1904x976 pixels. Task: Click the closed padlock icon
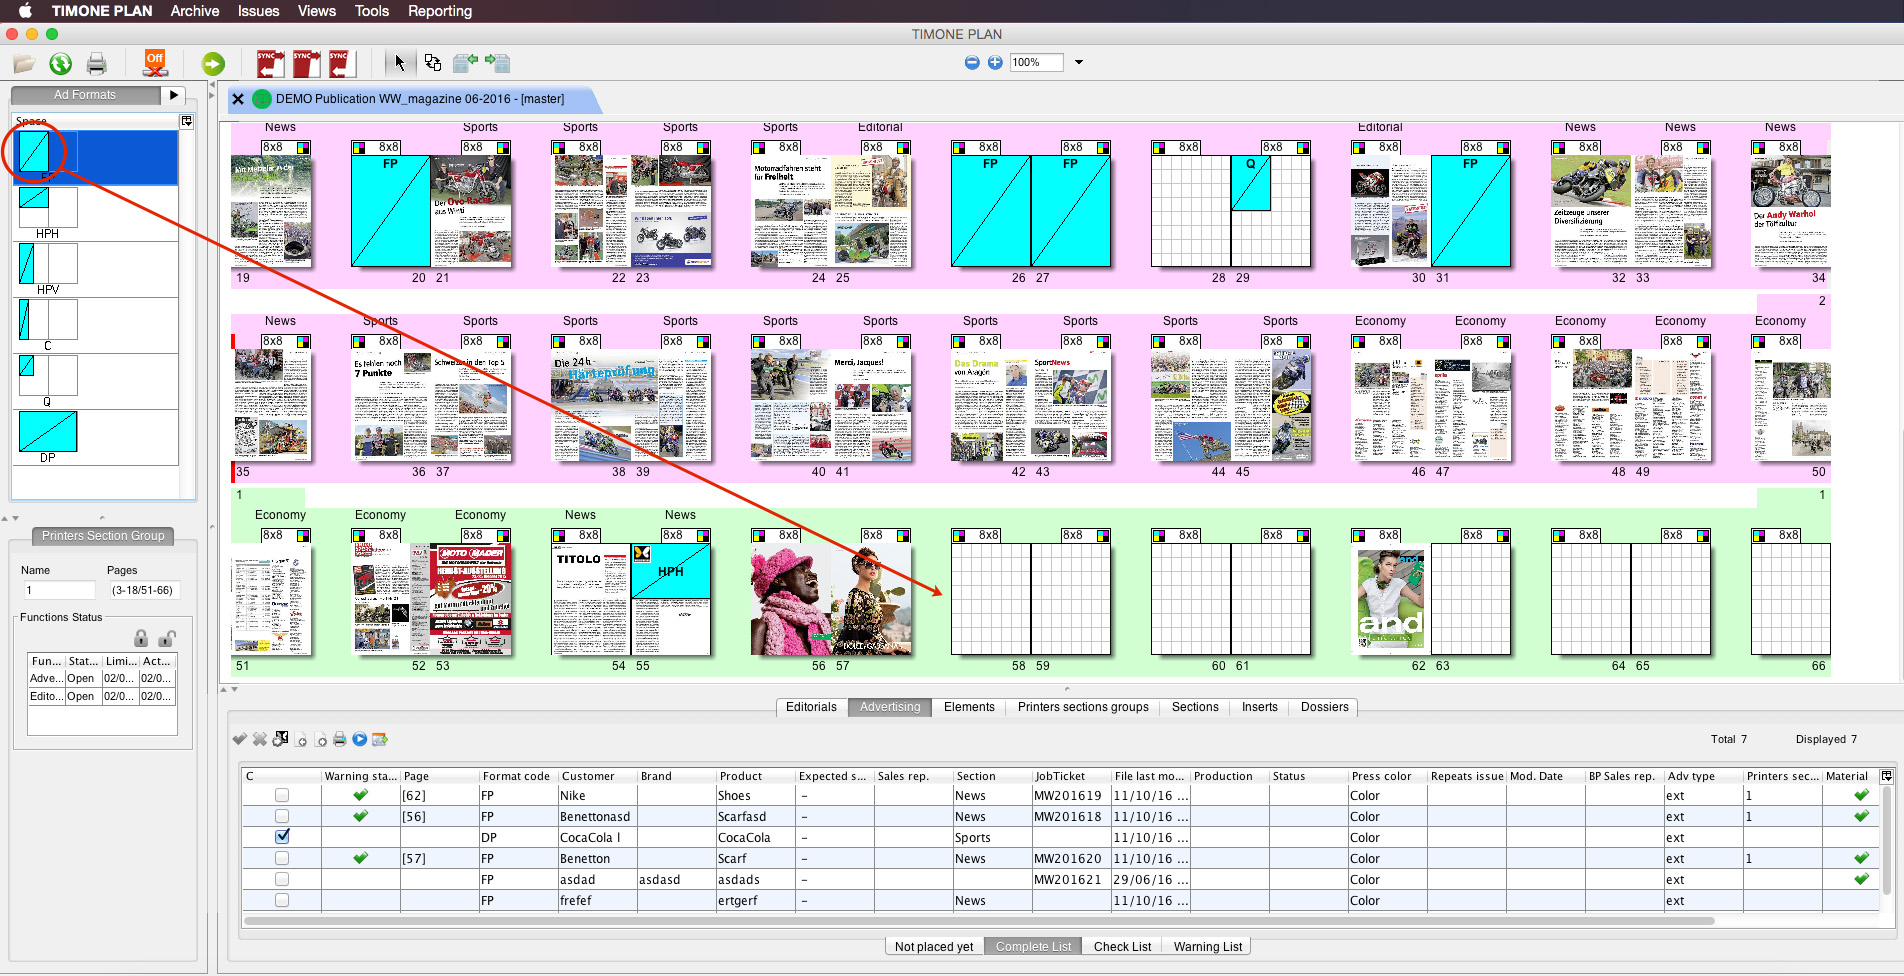(x=141, y=638)
